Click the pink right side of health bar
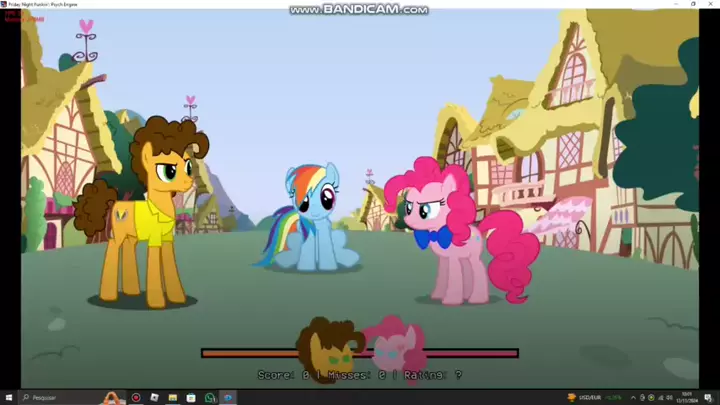Viewport: 720px width, 405px height. 470,353
